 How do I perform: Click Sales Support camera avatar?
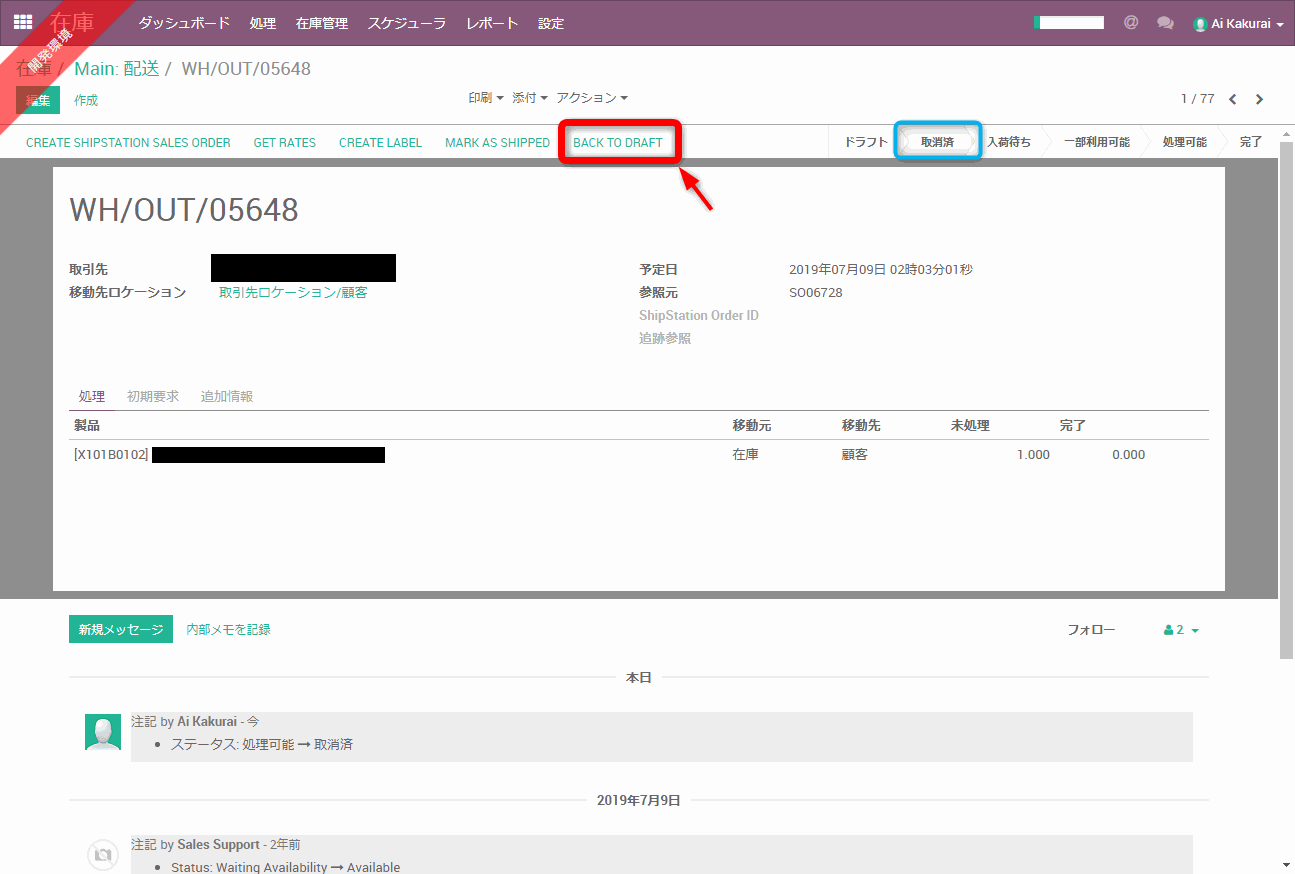point(103,854)
